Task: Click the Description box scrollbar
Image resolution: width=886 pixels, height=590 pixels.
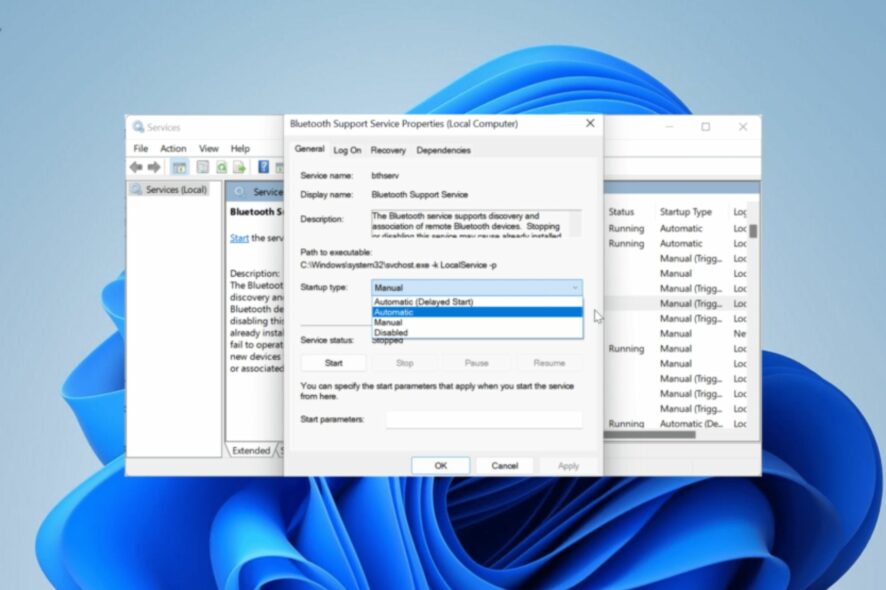Action: point(575,223)
